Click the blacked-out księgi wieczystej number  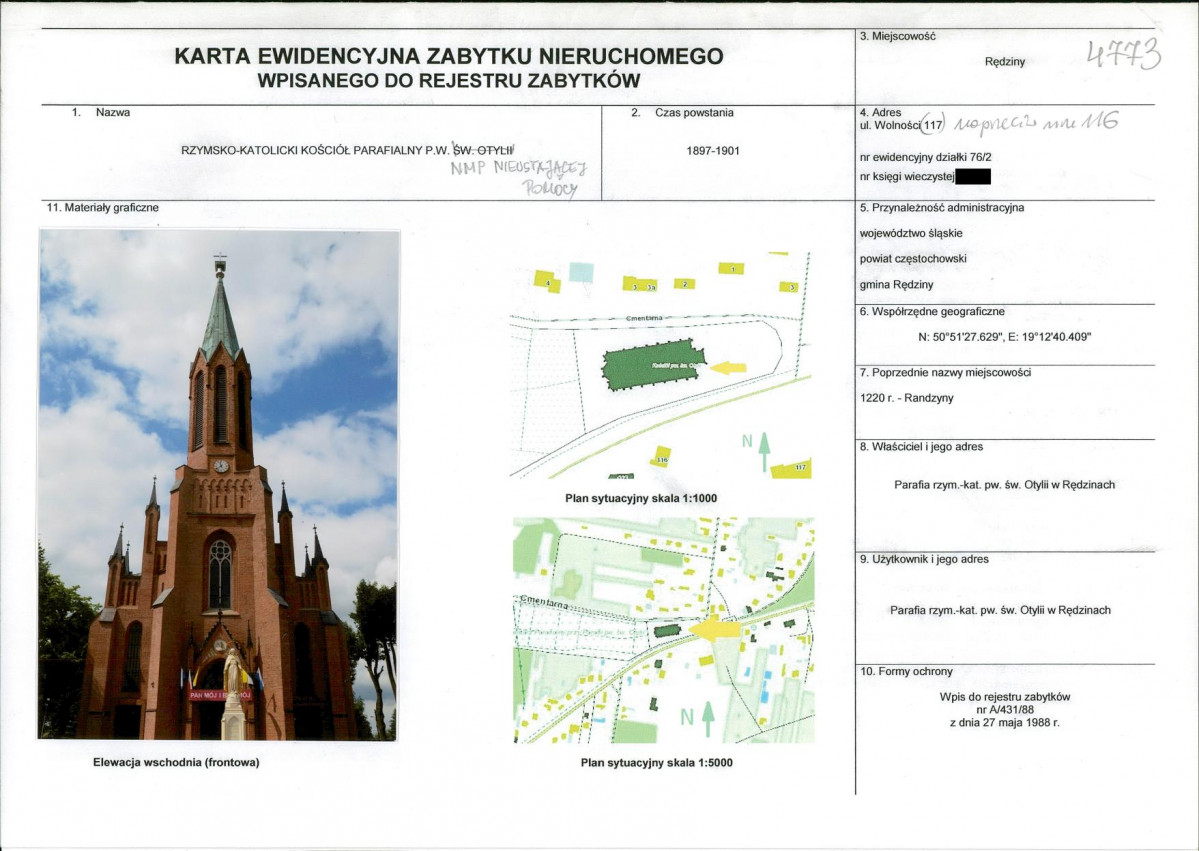pos(973,177)
